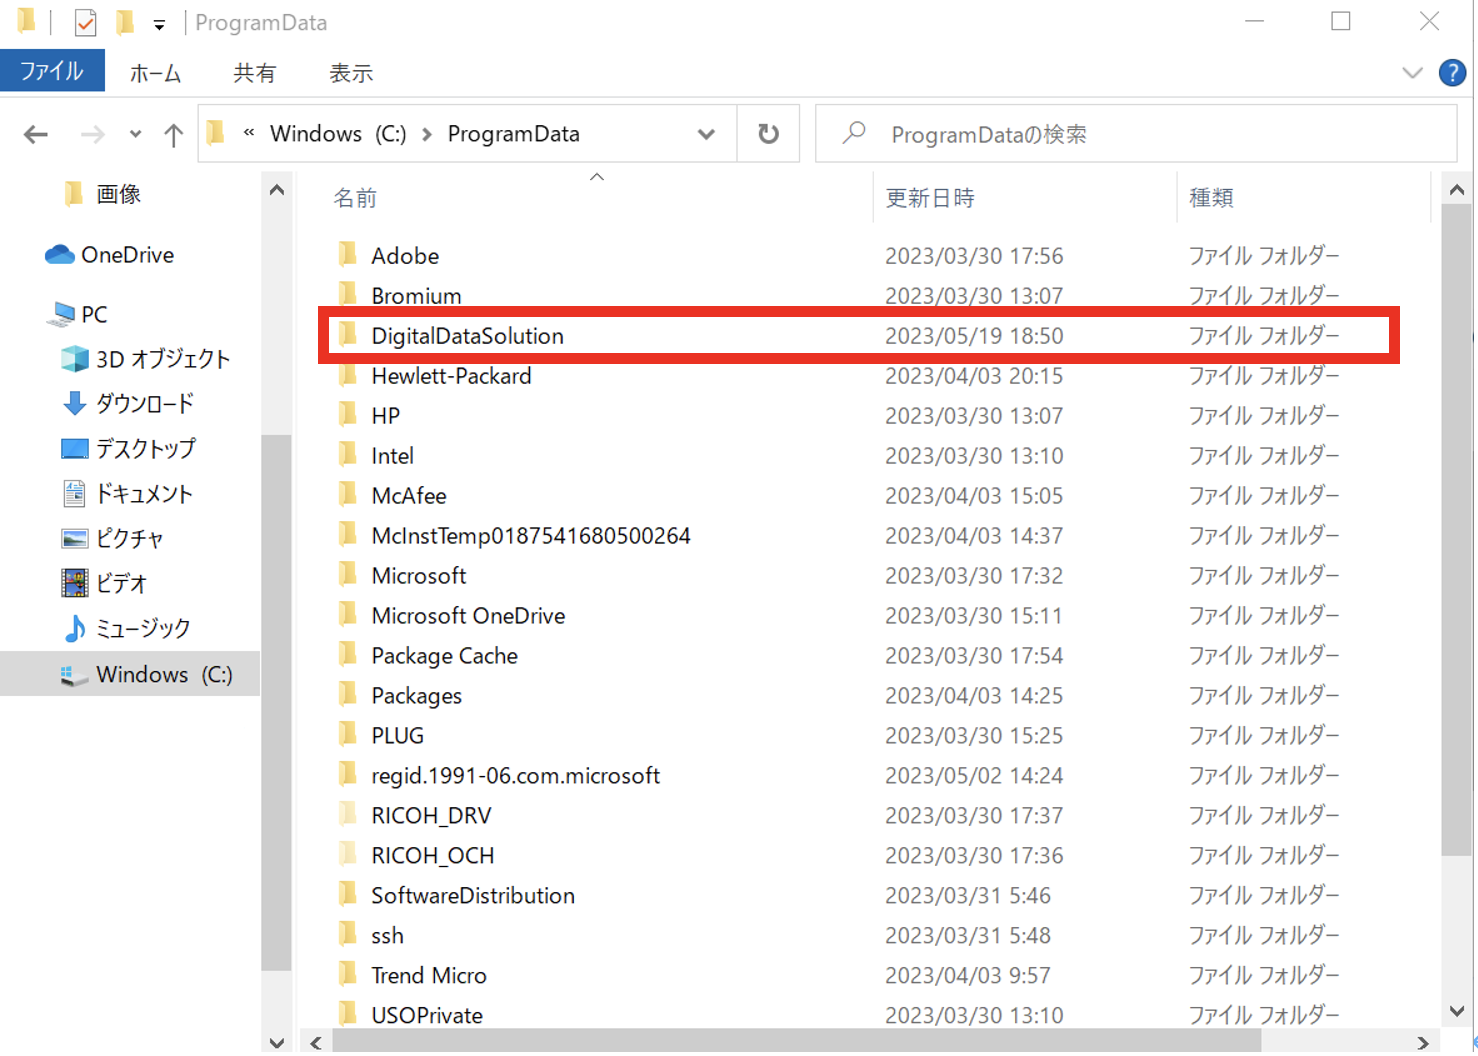Click ProgramData in the address path
The height and width of the screenshot is (1056, 1478).
(x=514, y=134)
